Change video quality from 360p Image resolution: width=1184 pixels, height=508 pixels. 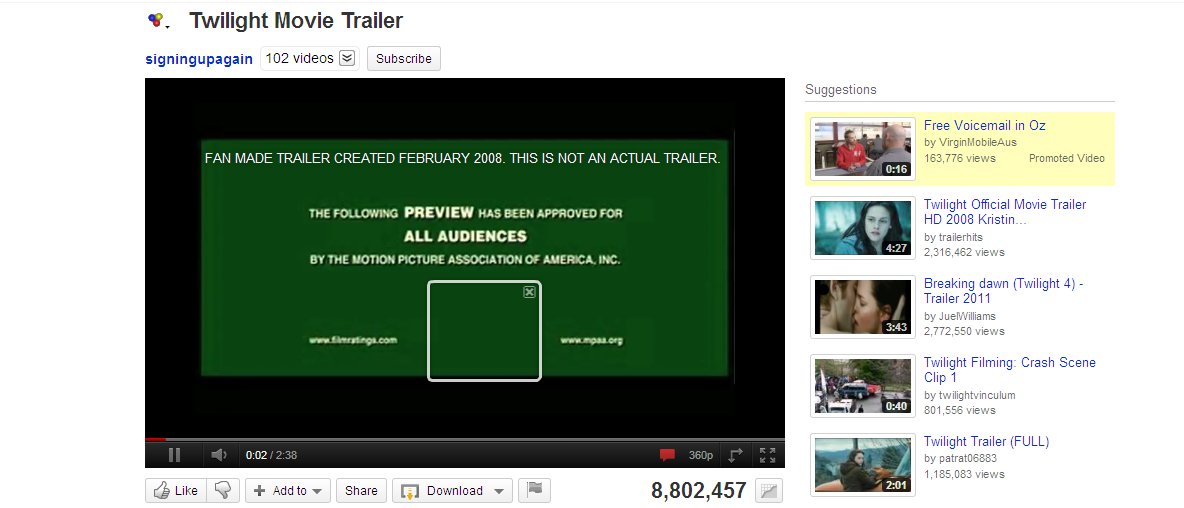point(701,455)
